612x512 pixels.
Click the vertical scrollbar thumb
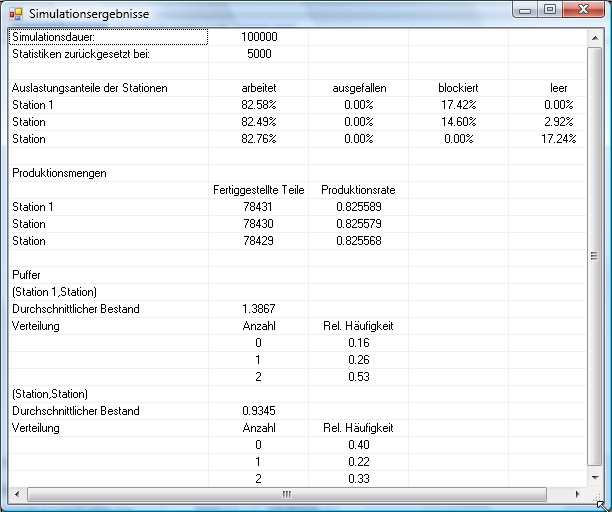click(x=595, y=255)
